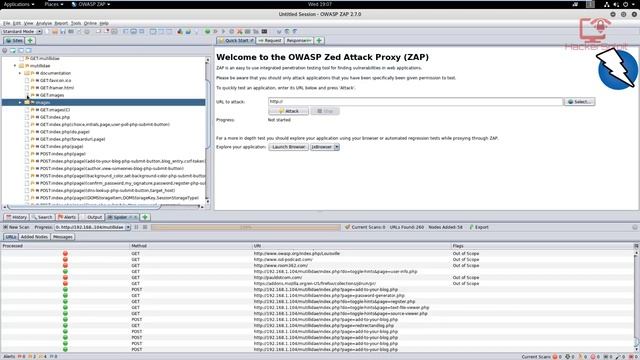Switch to the Request tab
The height and width of the screenshot is (360, 640).
click(x=270, y=40)
